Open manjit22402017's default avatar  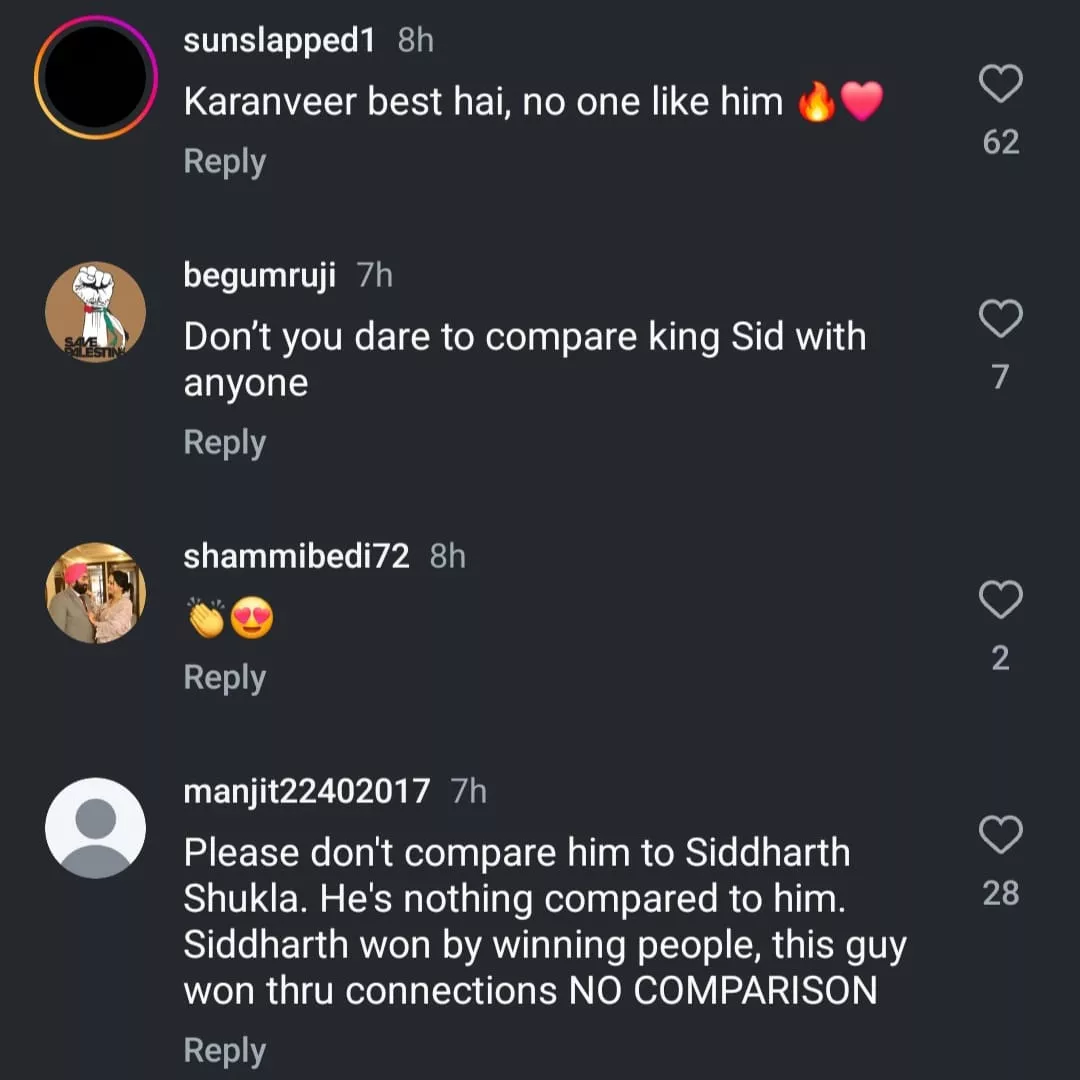coord(96,828)
